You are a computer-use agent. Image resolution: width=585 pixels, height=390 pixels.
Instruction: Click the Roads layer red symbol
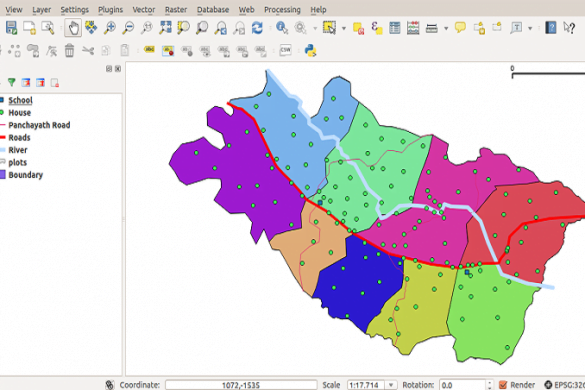coord(3,138)
